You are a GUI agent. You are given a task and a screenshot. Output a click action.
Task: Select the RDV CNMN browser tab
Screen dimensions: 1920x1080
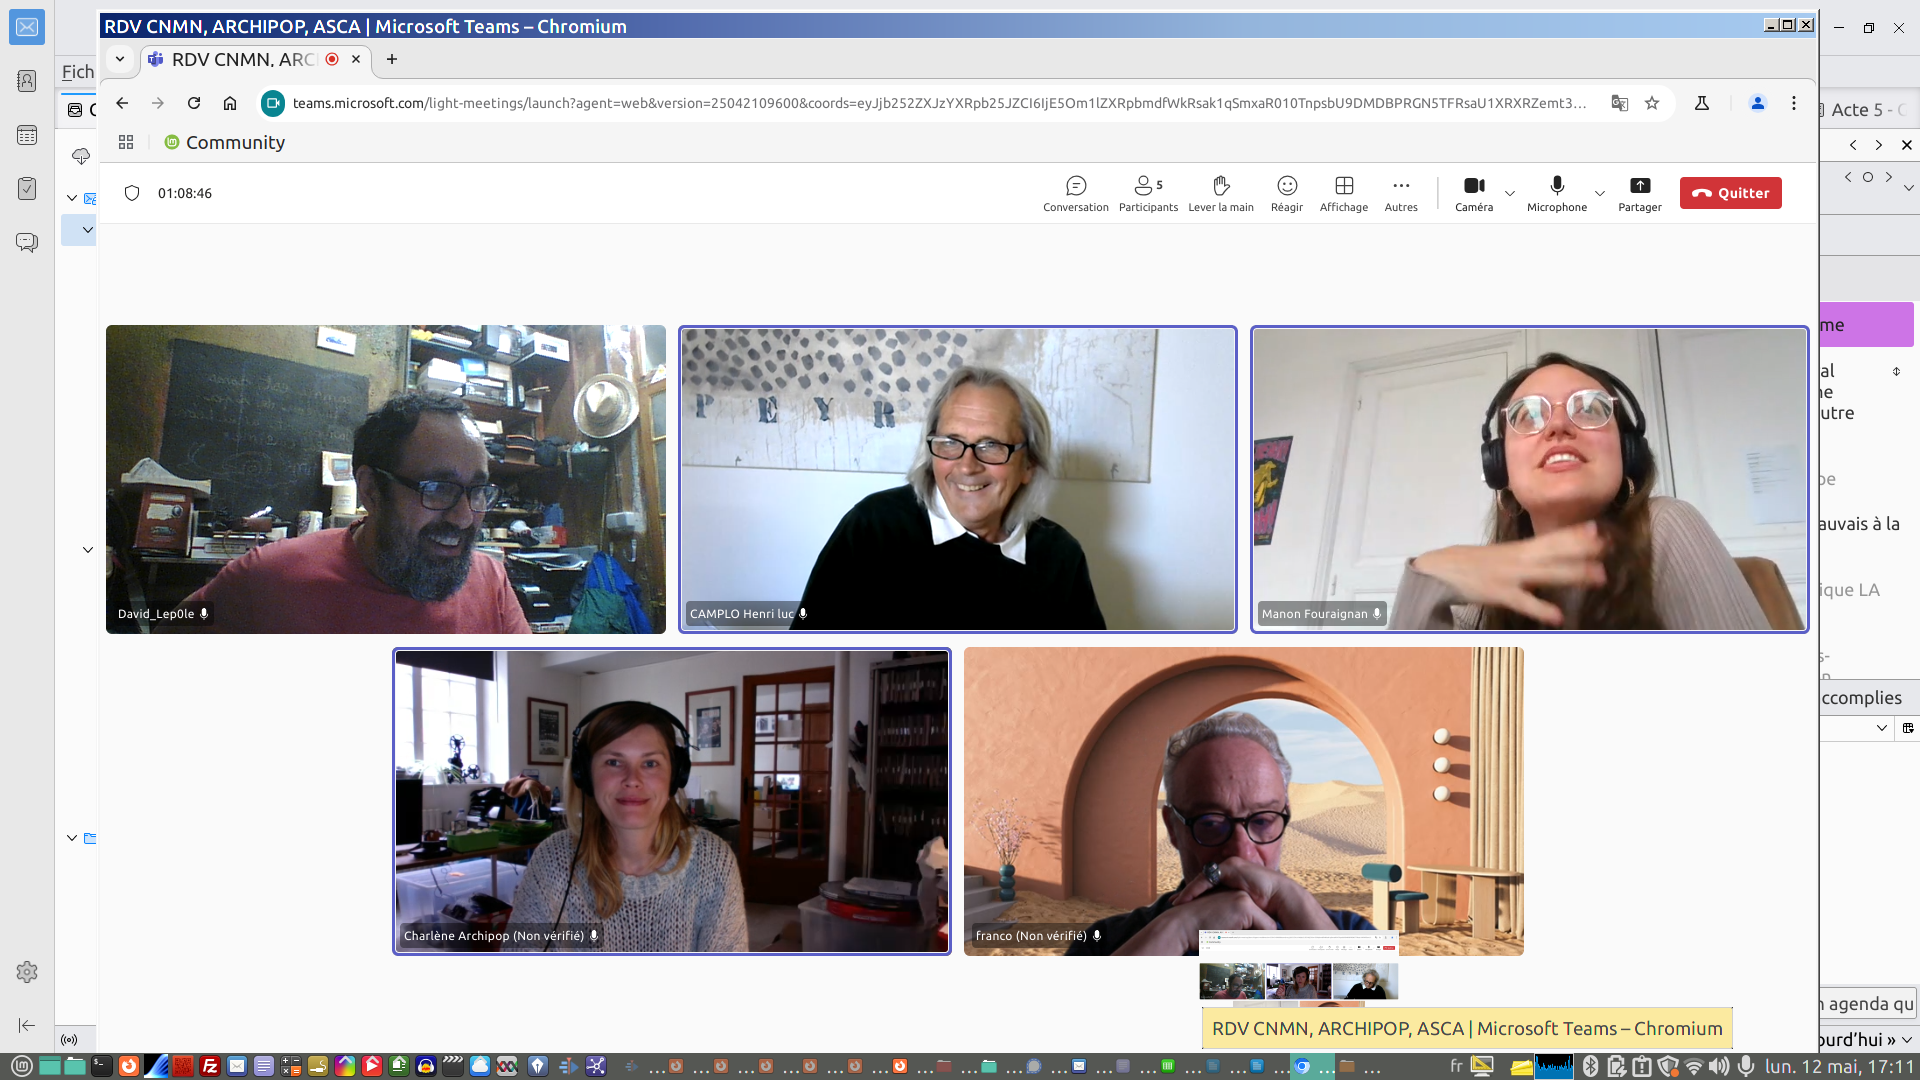click(243, 59)
